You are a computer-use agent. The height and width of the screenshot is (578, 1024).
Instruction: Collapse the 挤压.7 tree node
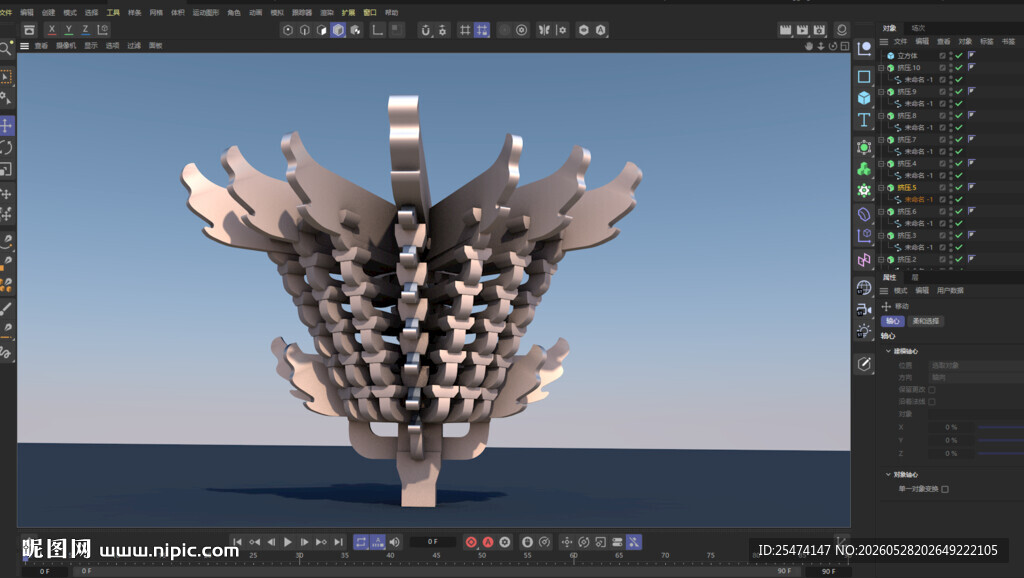point(882,140)
